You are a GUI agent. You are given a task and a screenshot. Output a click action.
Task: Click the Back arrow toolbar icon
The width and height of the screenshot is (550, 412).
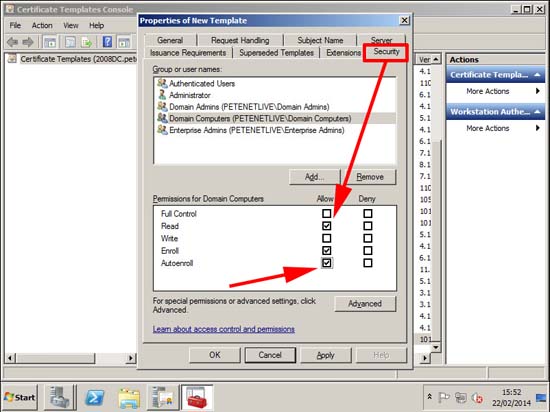tap(13, 42)
